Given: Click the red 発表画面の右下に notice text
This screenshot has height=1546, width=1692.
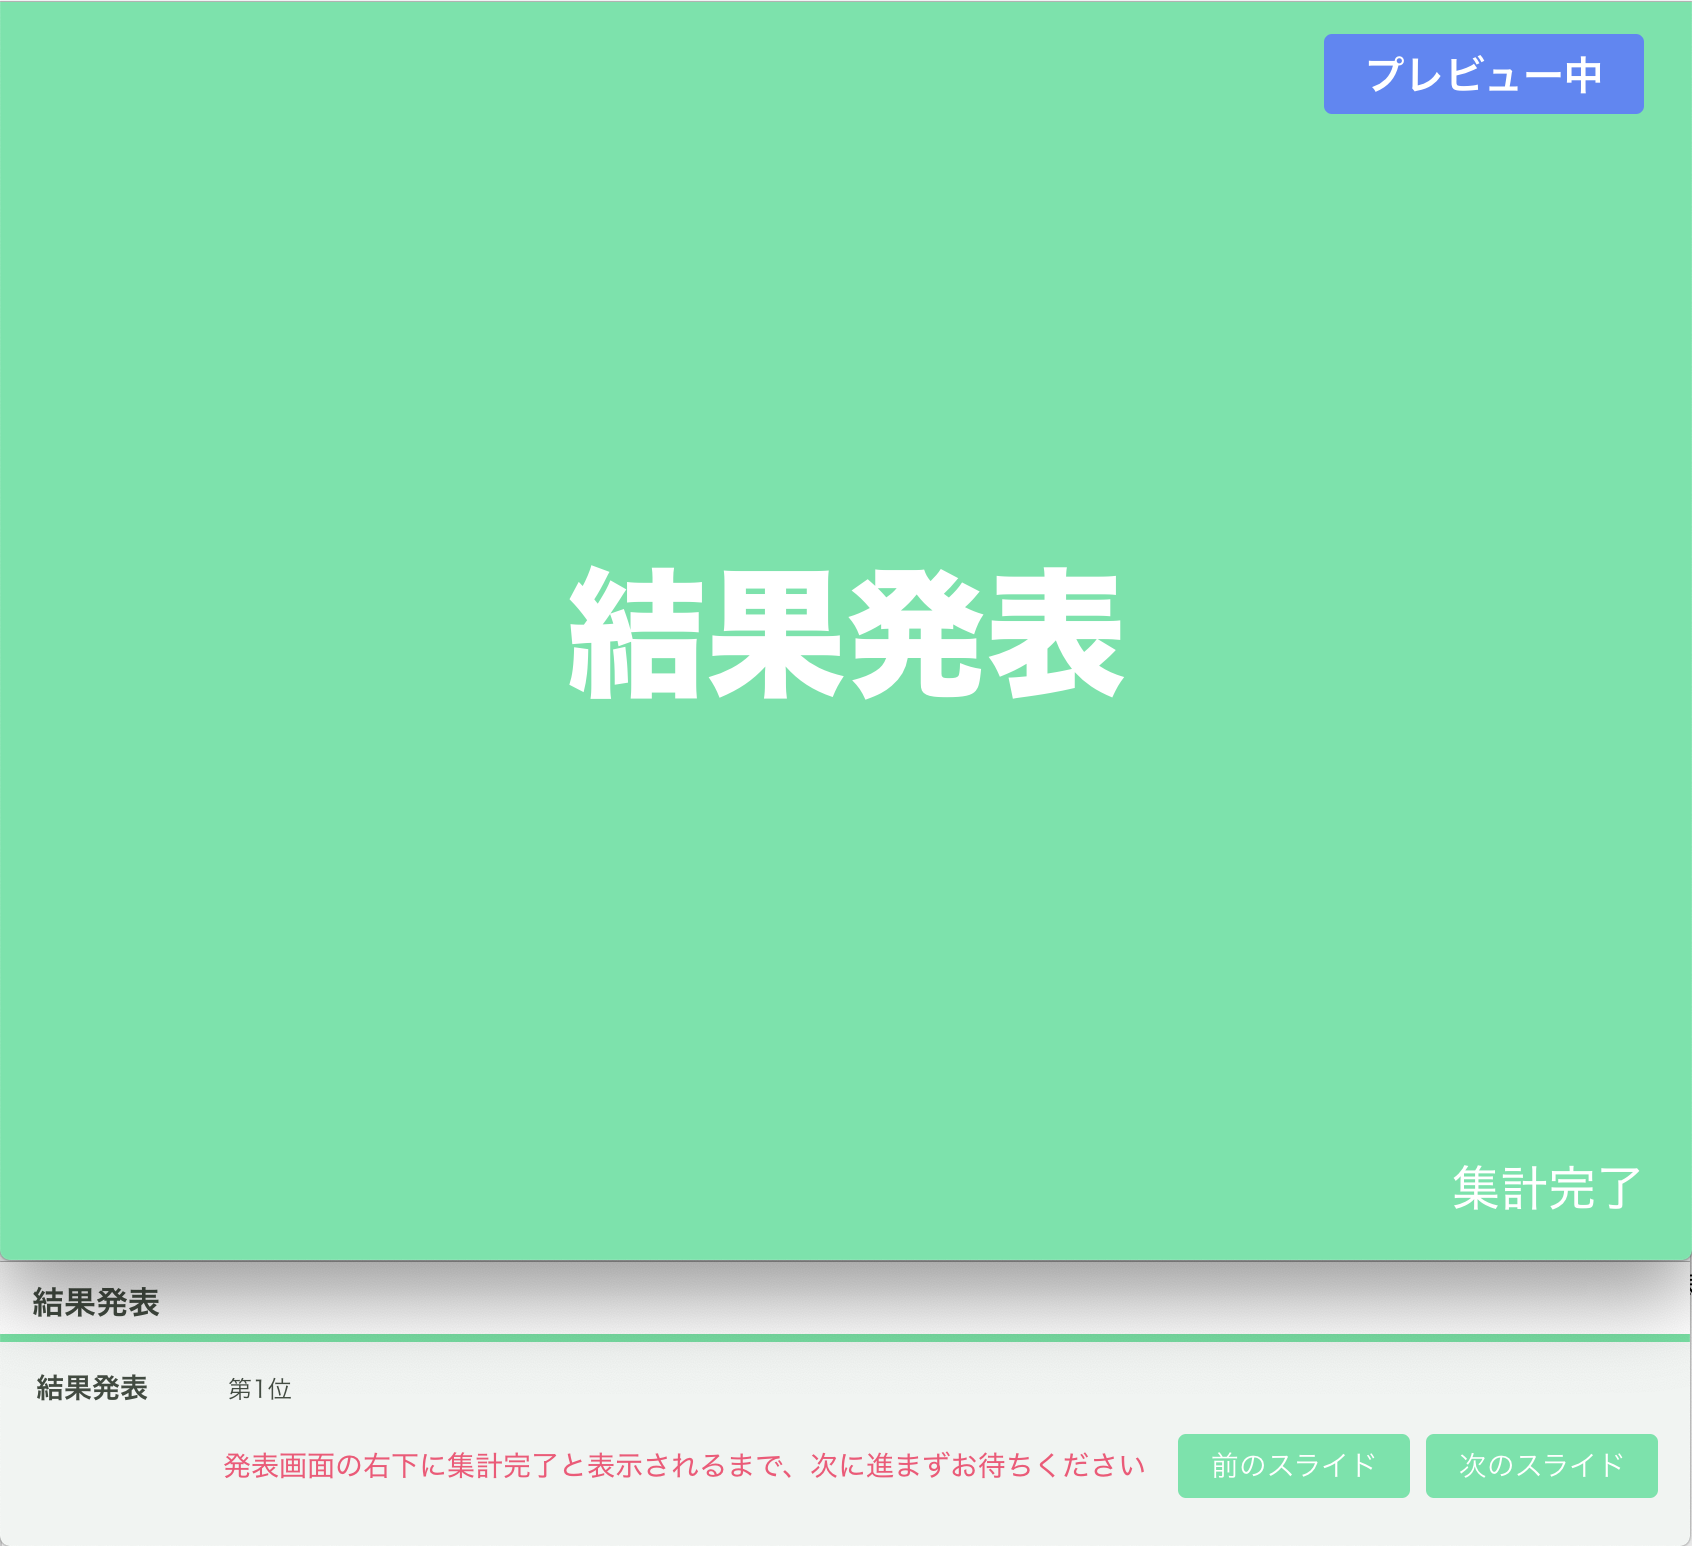Looking at the screenshot, I should 684,1466.
